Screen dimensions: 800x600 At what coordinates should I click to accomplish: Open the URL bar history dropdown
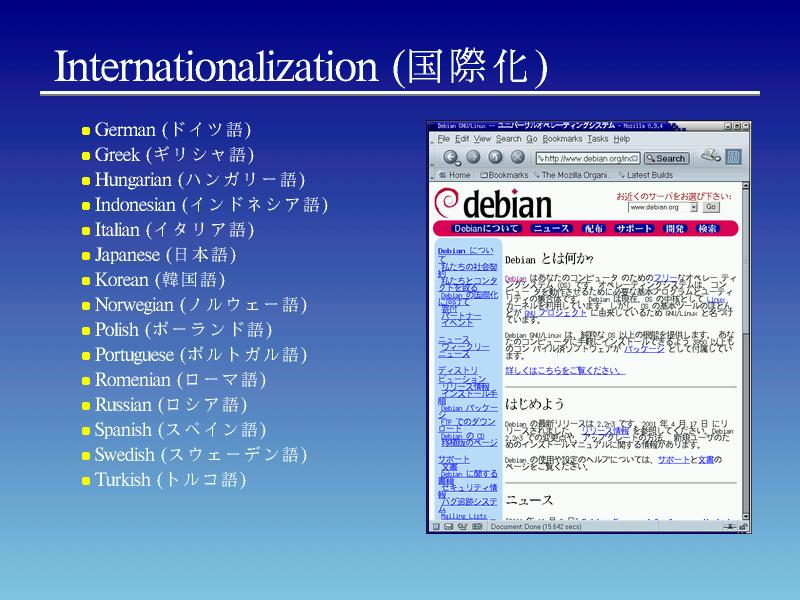click(636, 158)
